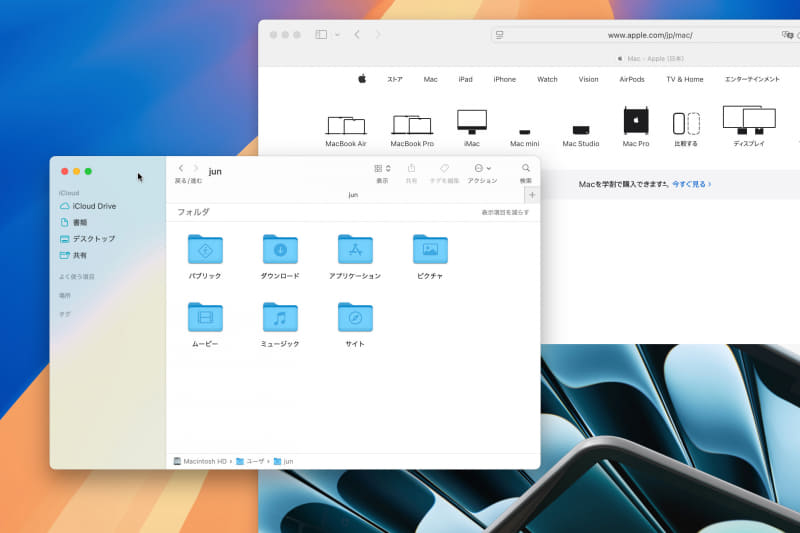Click the Safari translate icon in the address bar
800x533 pixels.
tap(787, 35)
